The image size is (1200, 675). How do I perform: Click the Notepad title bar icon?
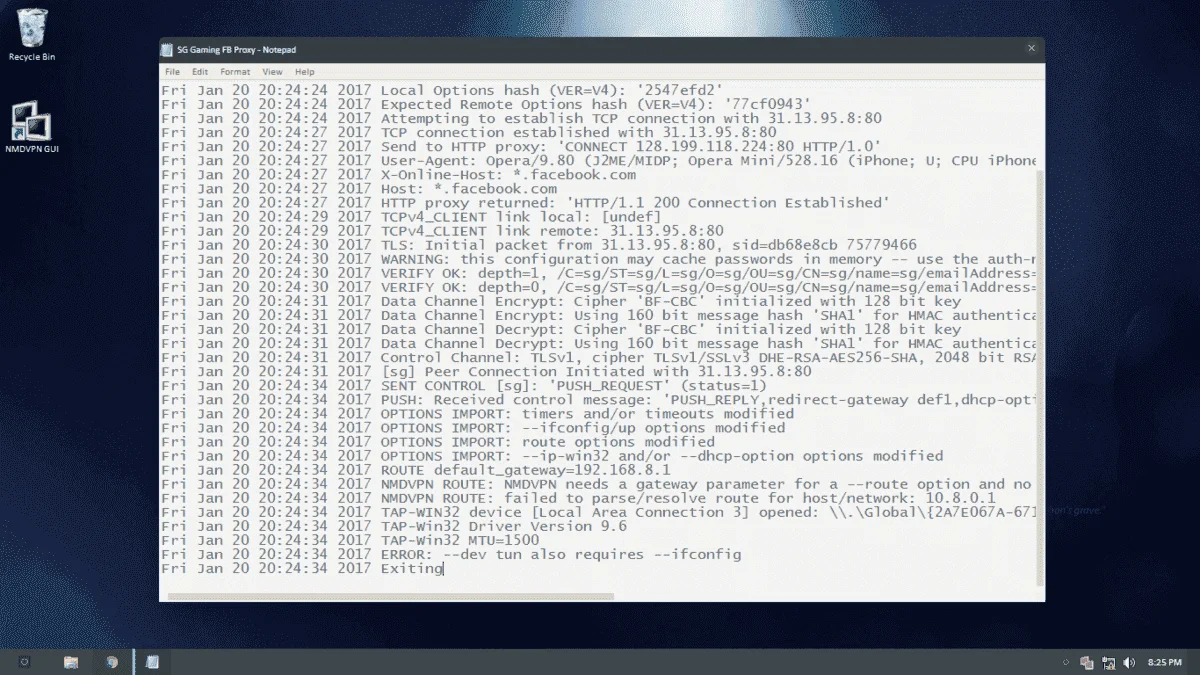click(168, 49)
